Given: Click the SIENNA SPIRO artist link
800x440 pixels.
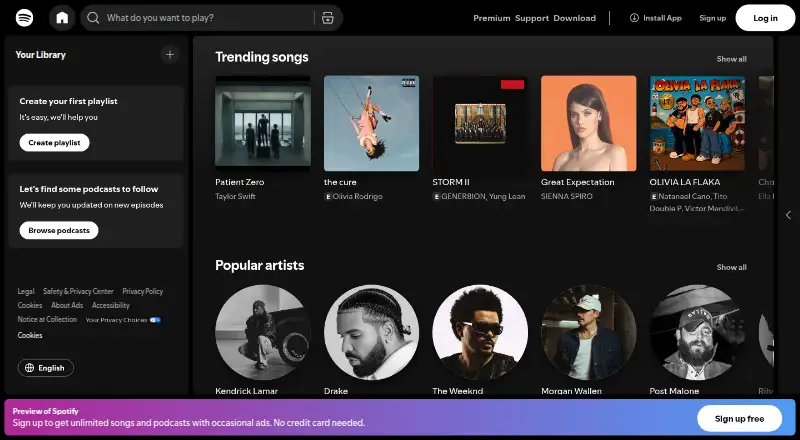Looking at the screenshot, I should click(x=567, y=196).
